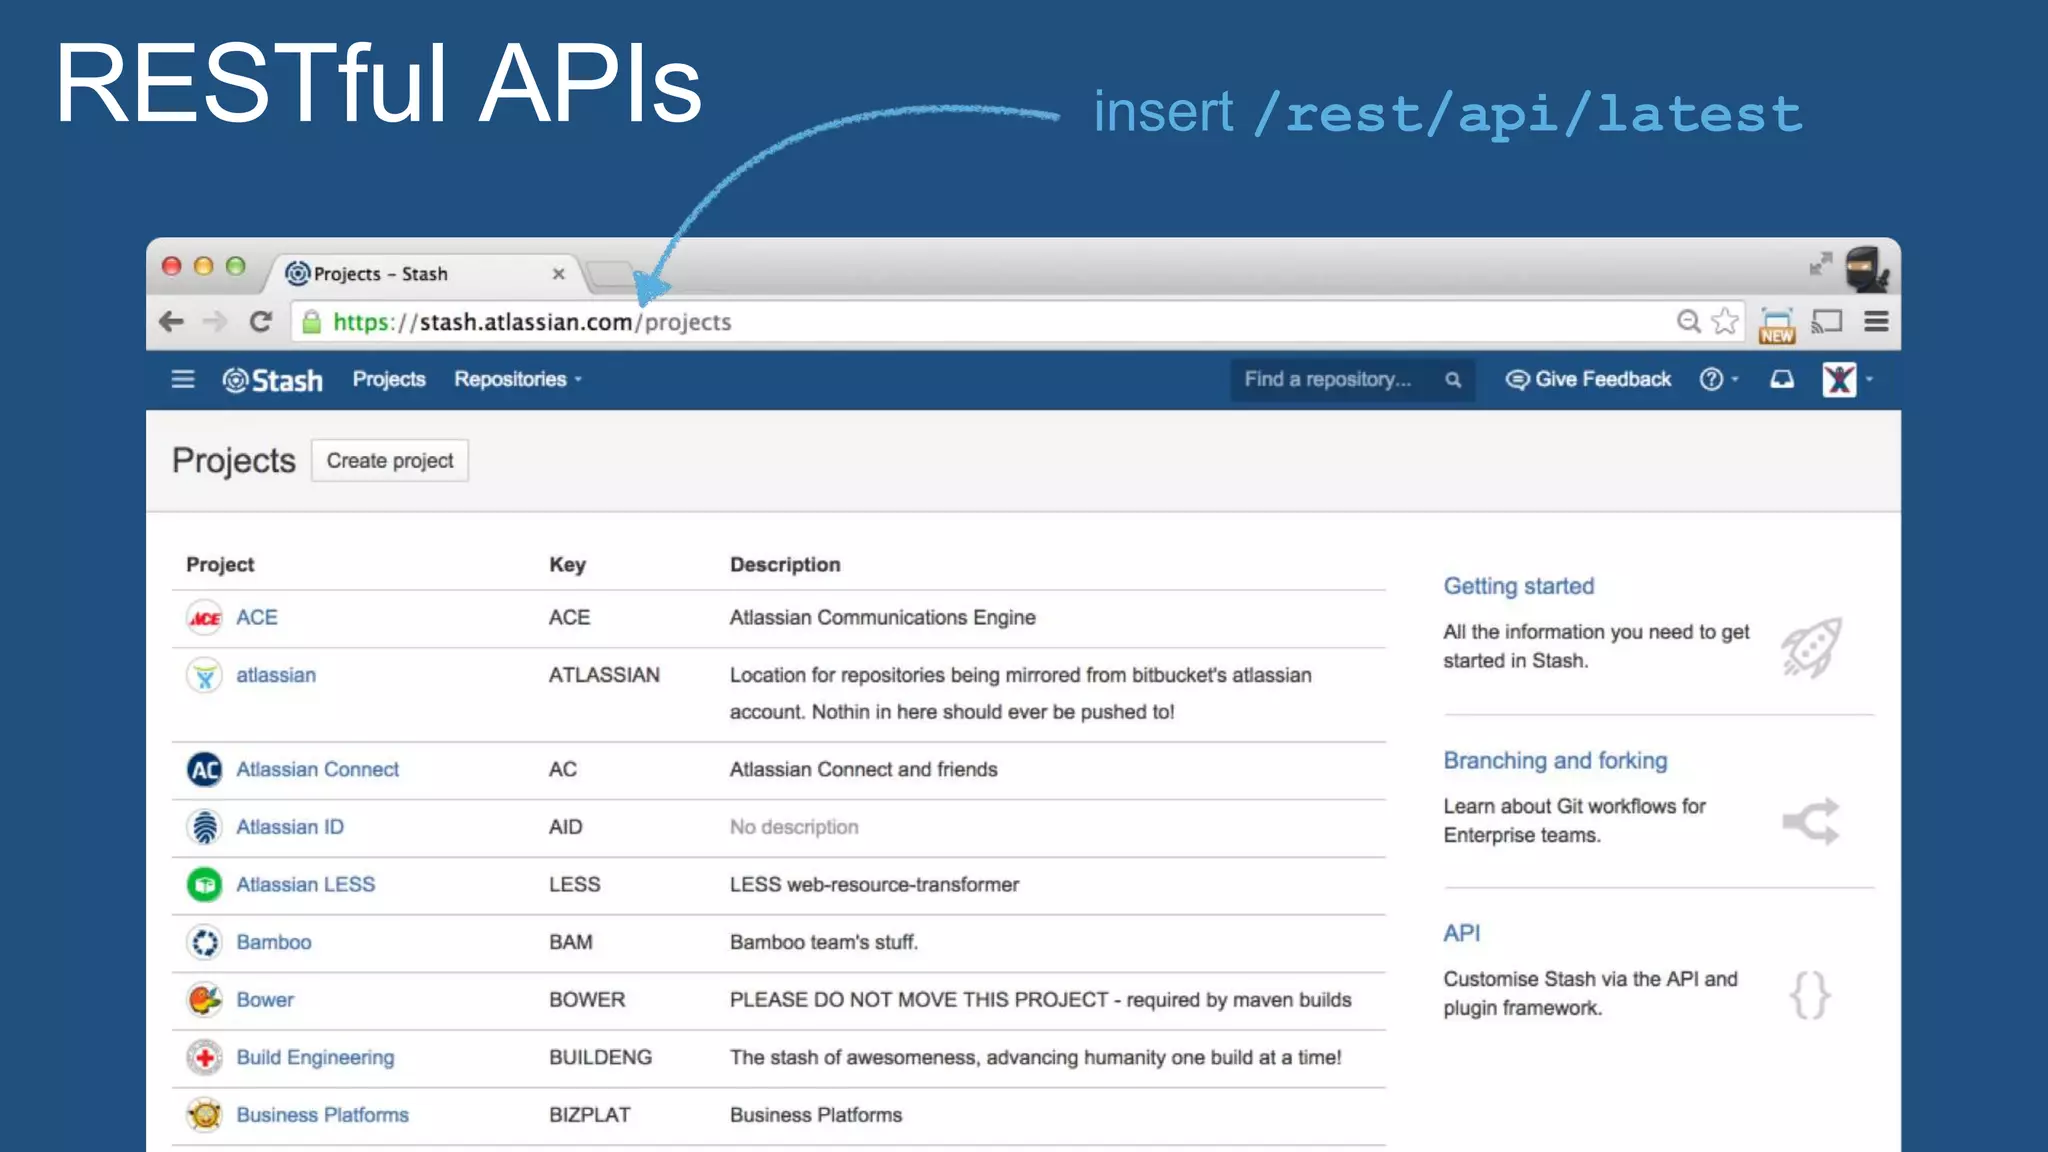Screen dimensions: 2048x1152
Task: Click the curly braces API icon
Action: pyautogui.click(x=1810, y=995)
